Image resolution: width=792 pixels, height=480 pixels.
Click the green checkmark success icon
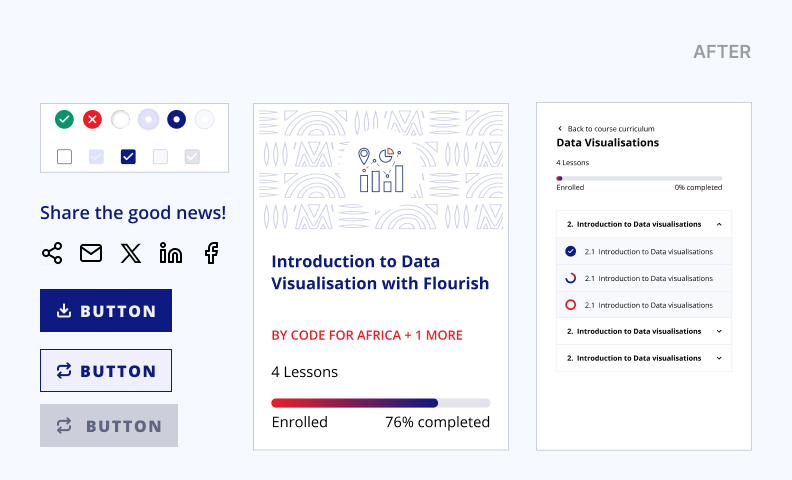(64, 120)
